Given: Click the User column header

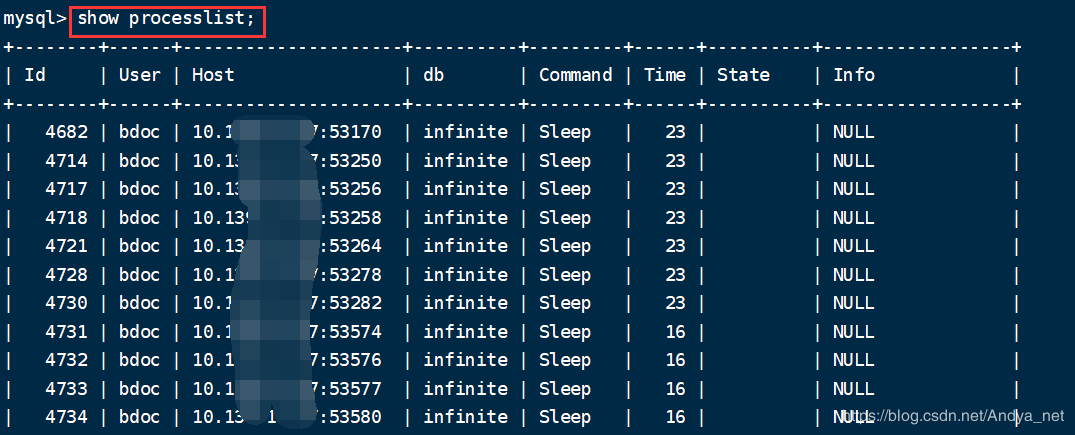Looking at the screenshot, I should coord(139,75).
